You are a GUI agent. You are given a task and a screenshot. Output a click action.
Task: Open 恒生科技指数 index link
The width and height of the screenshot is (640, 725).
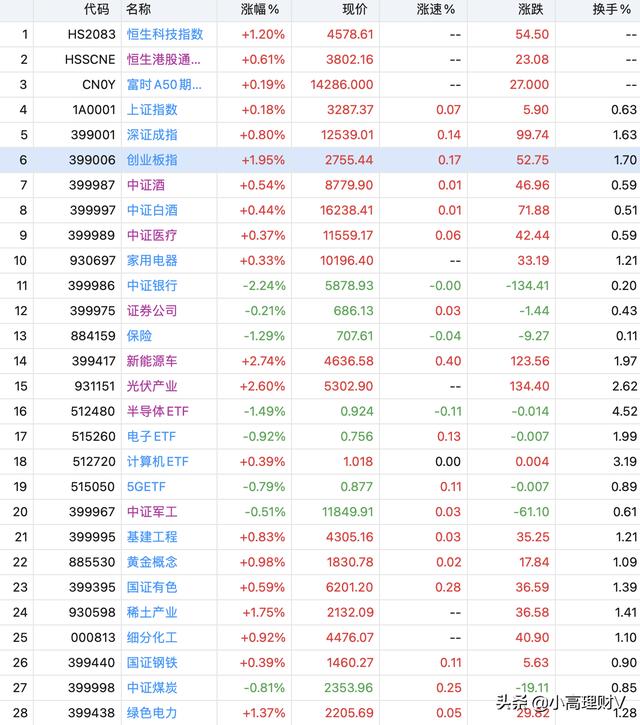tap(165, 34)
